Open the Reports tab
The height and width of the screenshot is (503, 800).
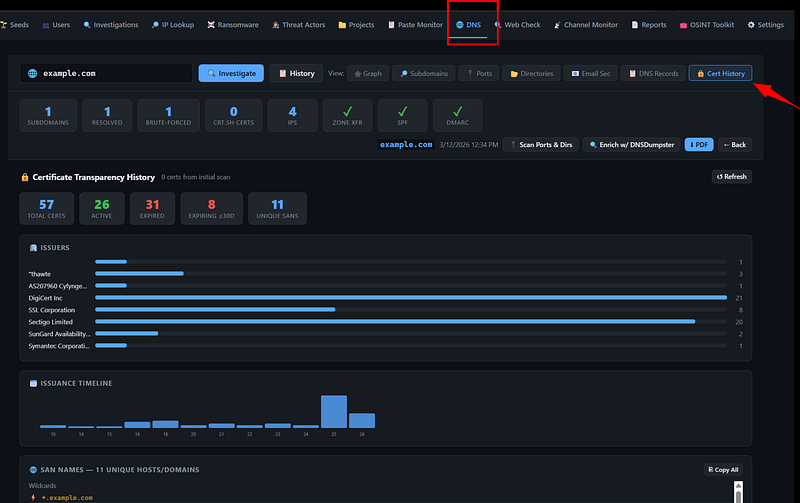[x=649, y=24]
